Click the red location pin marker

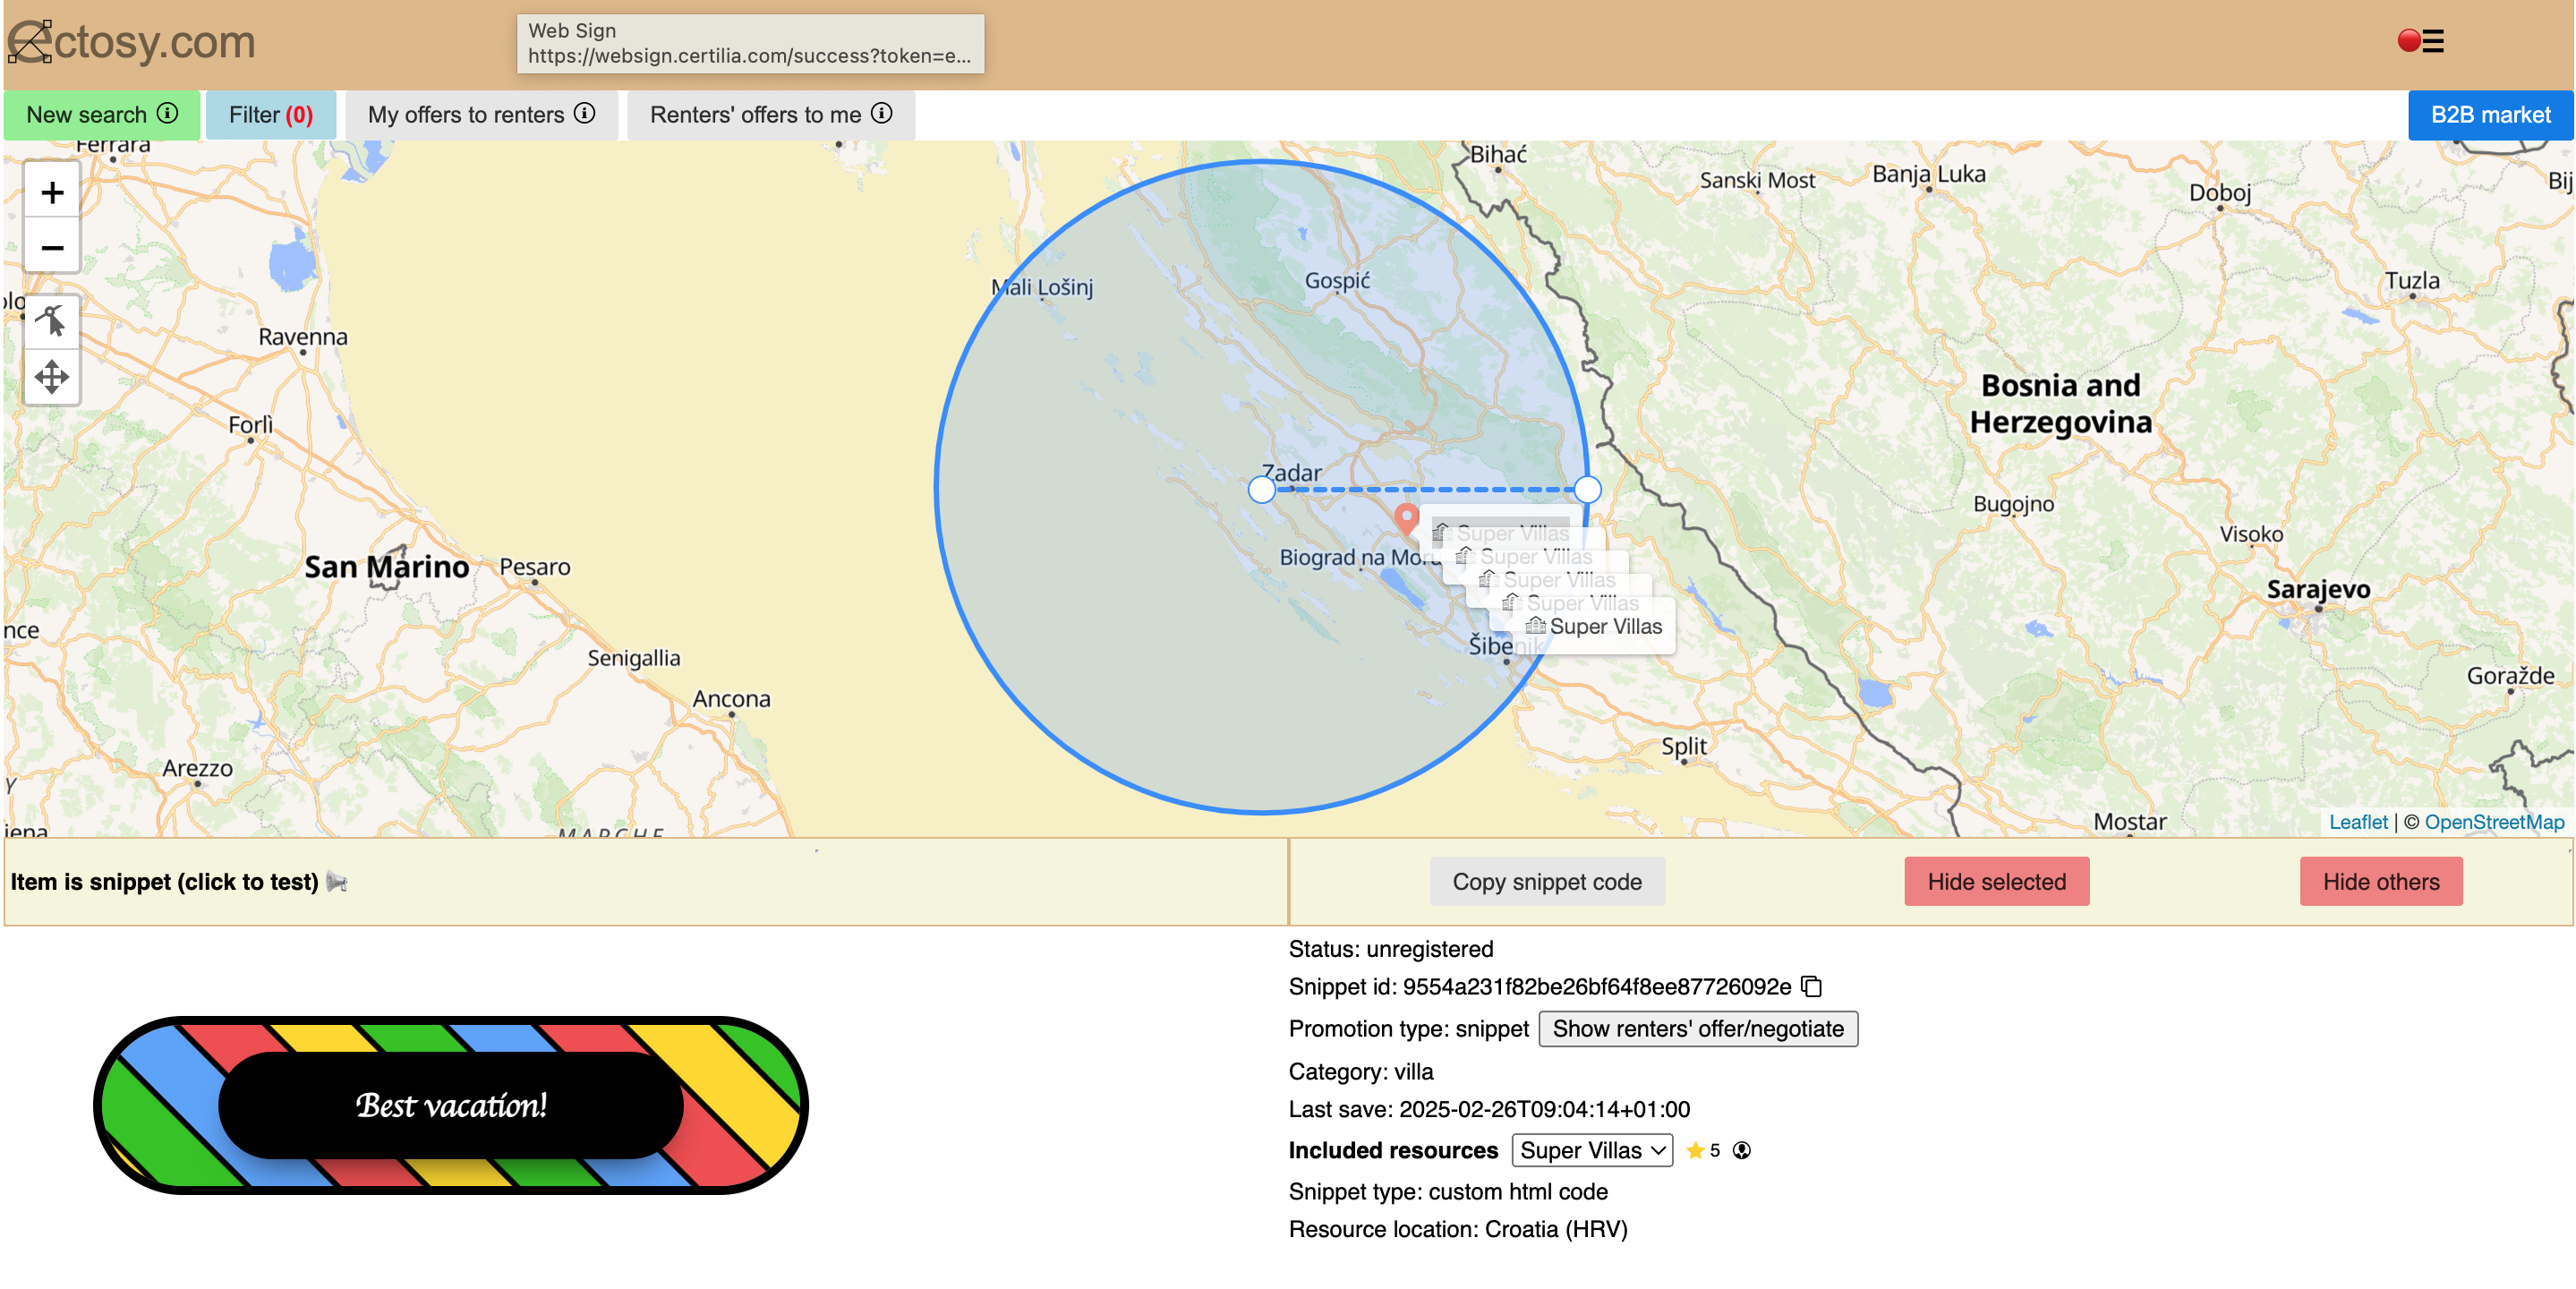pos(1406,517)
